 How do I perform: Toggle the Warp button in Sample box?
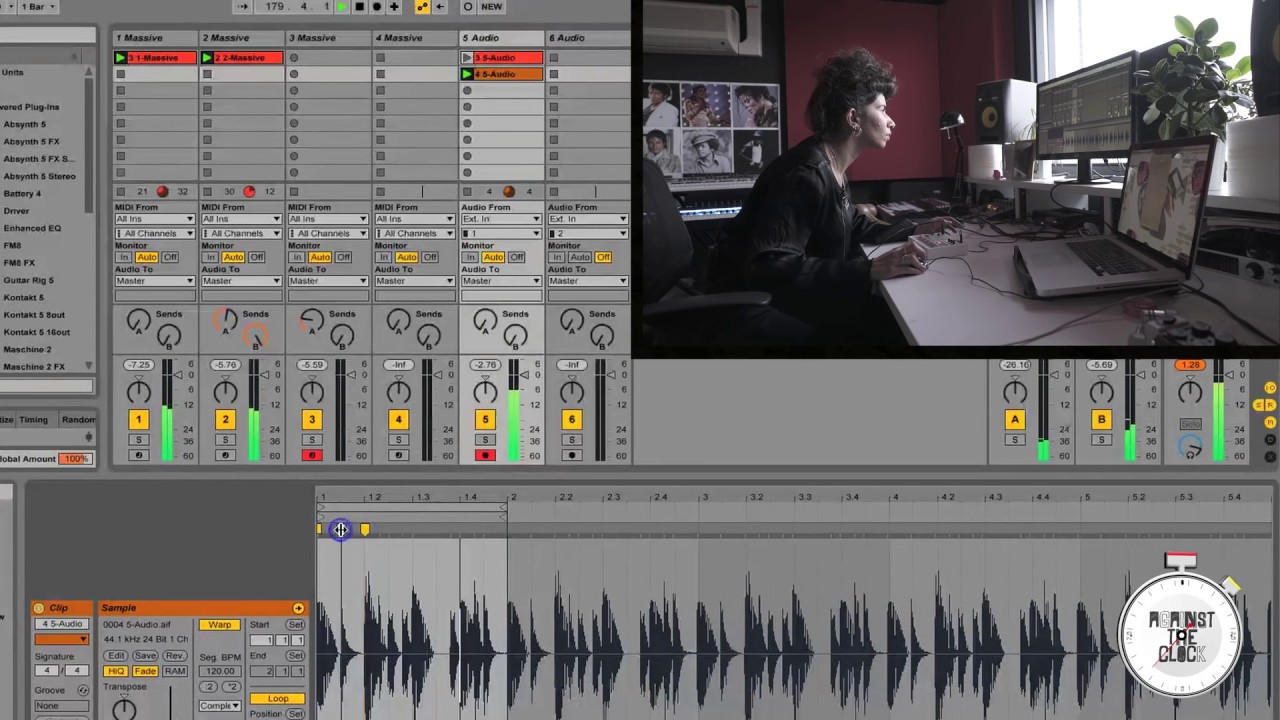pyautogui.click(x=220, y=625)
